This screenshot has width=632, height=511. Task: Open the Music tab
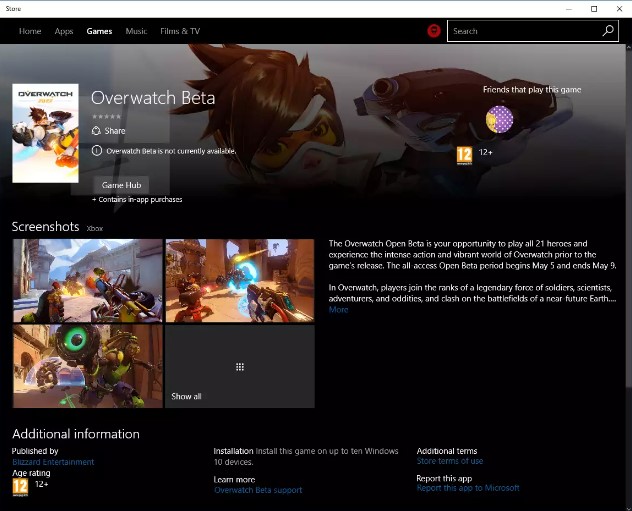pyautogui.click(x=136, y=31)
